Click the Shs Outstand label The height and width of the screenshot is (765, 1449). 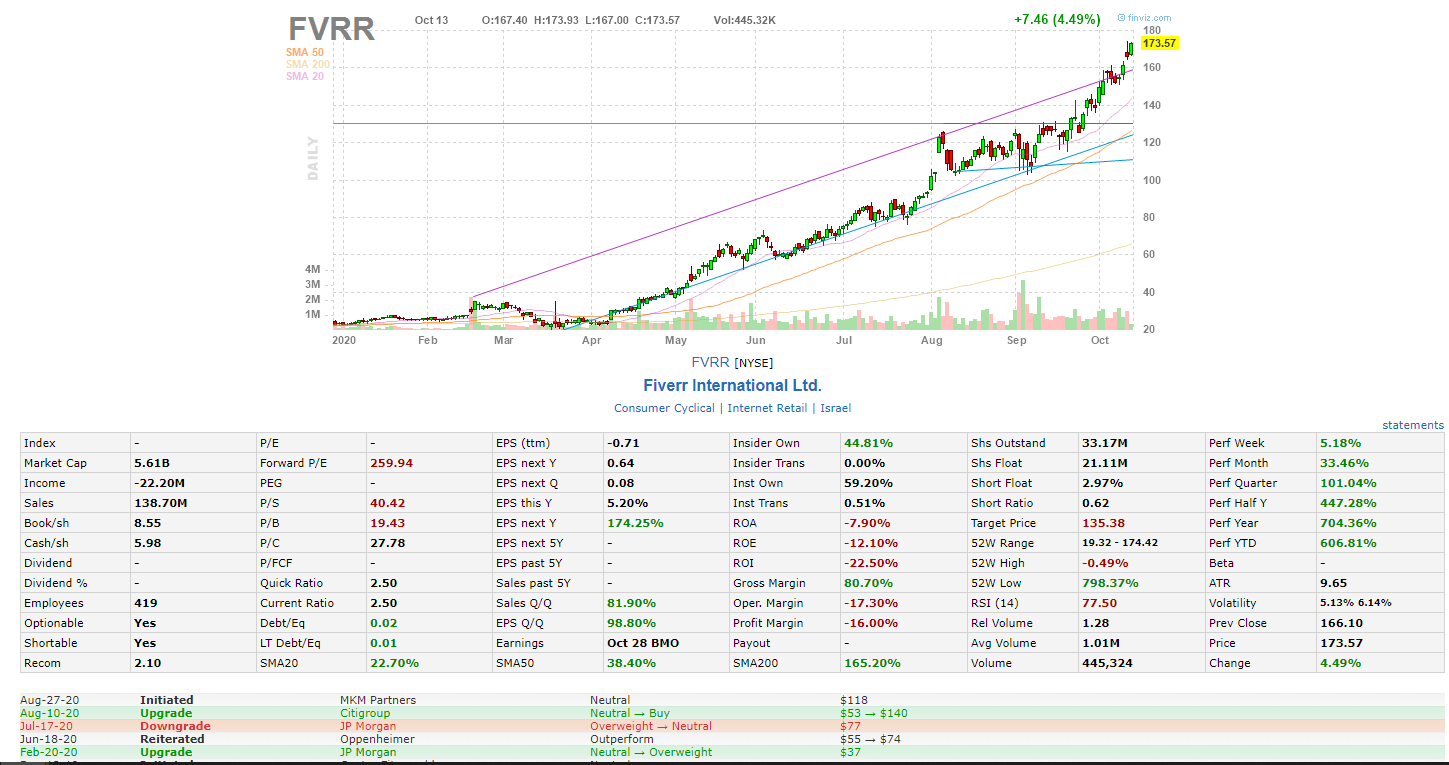1008,443
